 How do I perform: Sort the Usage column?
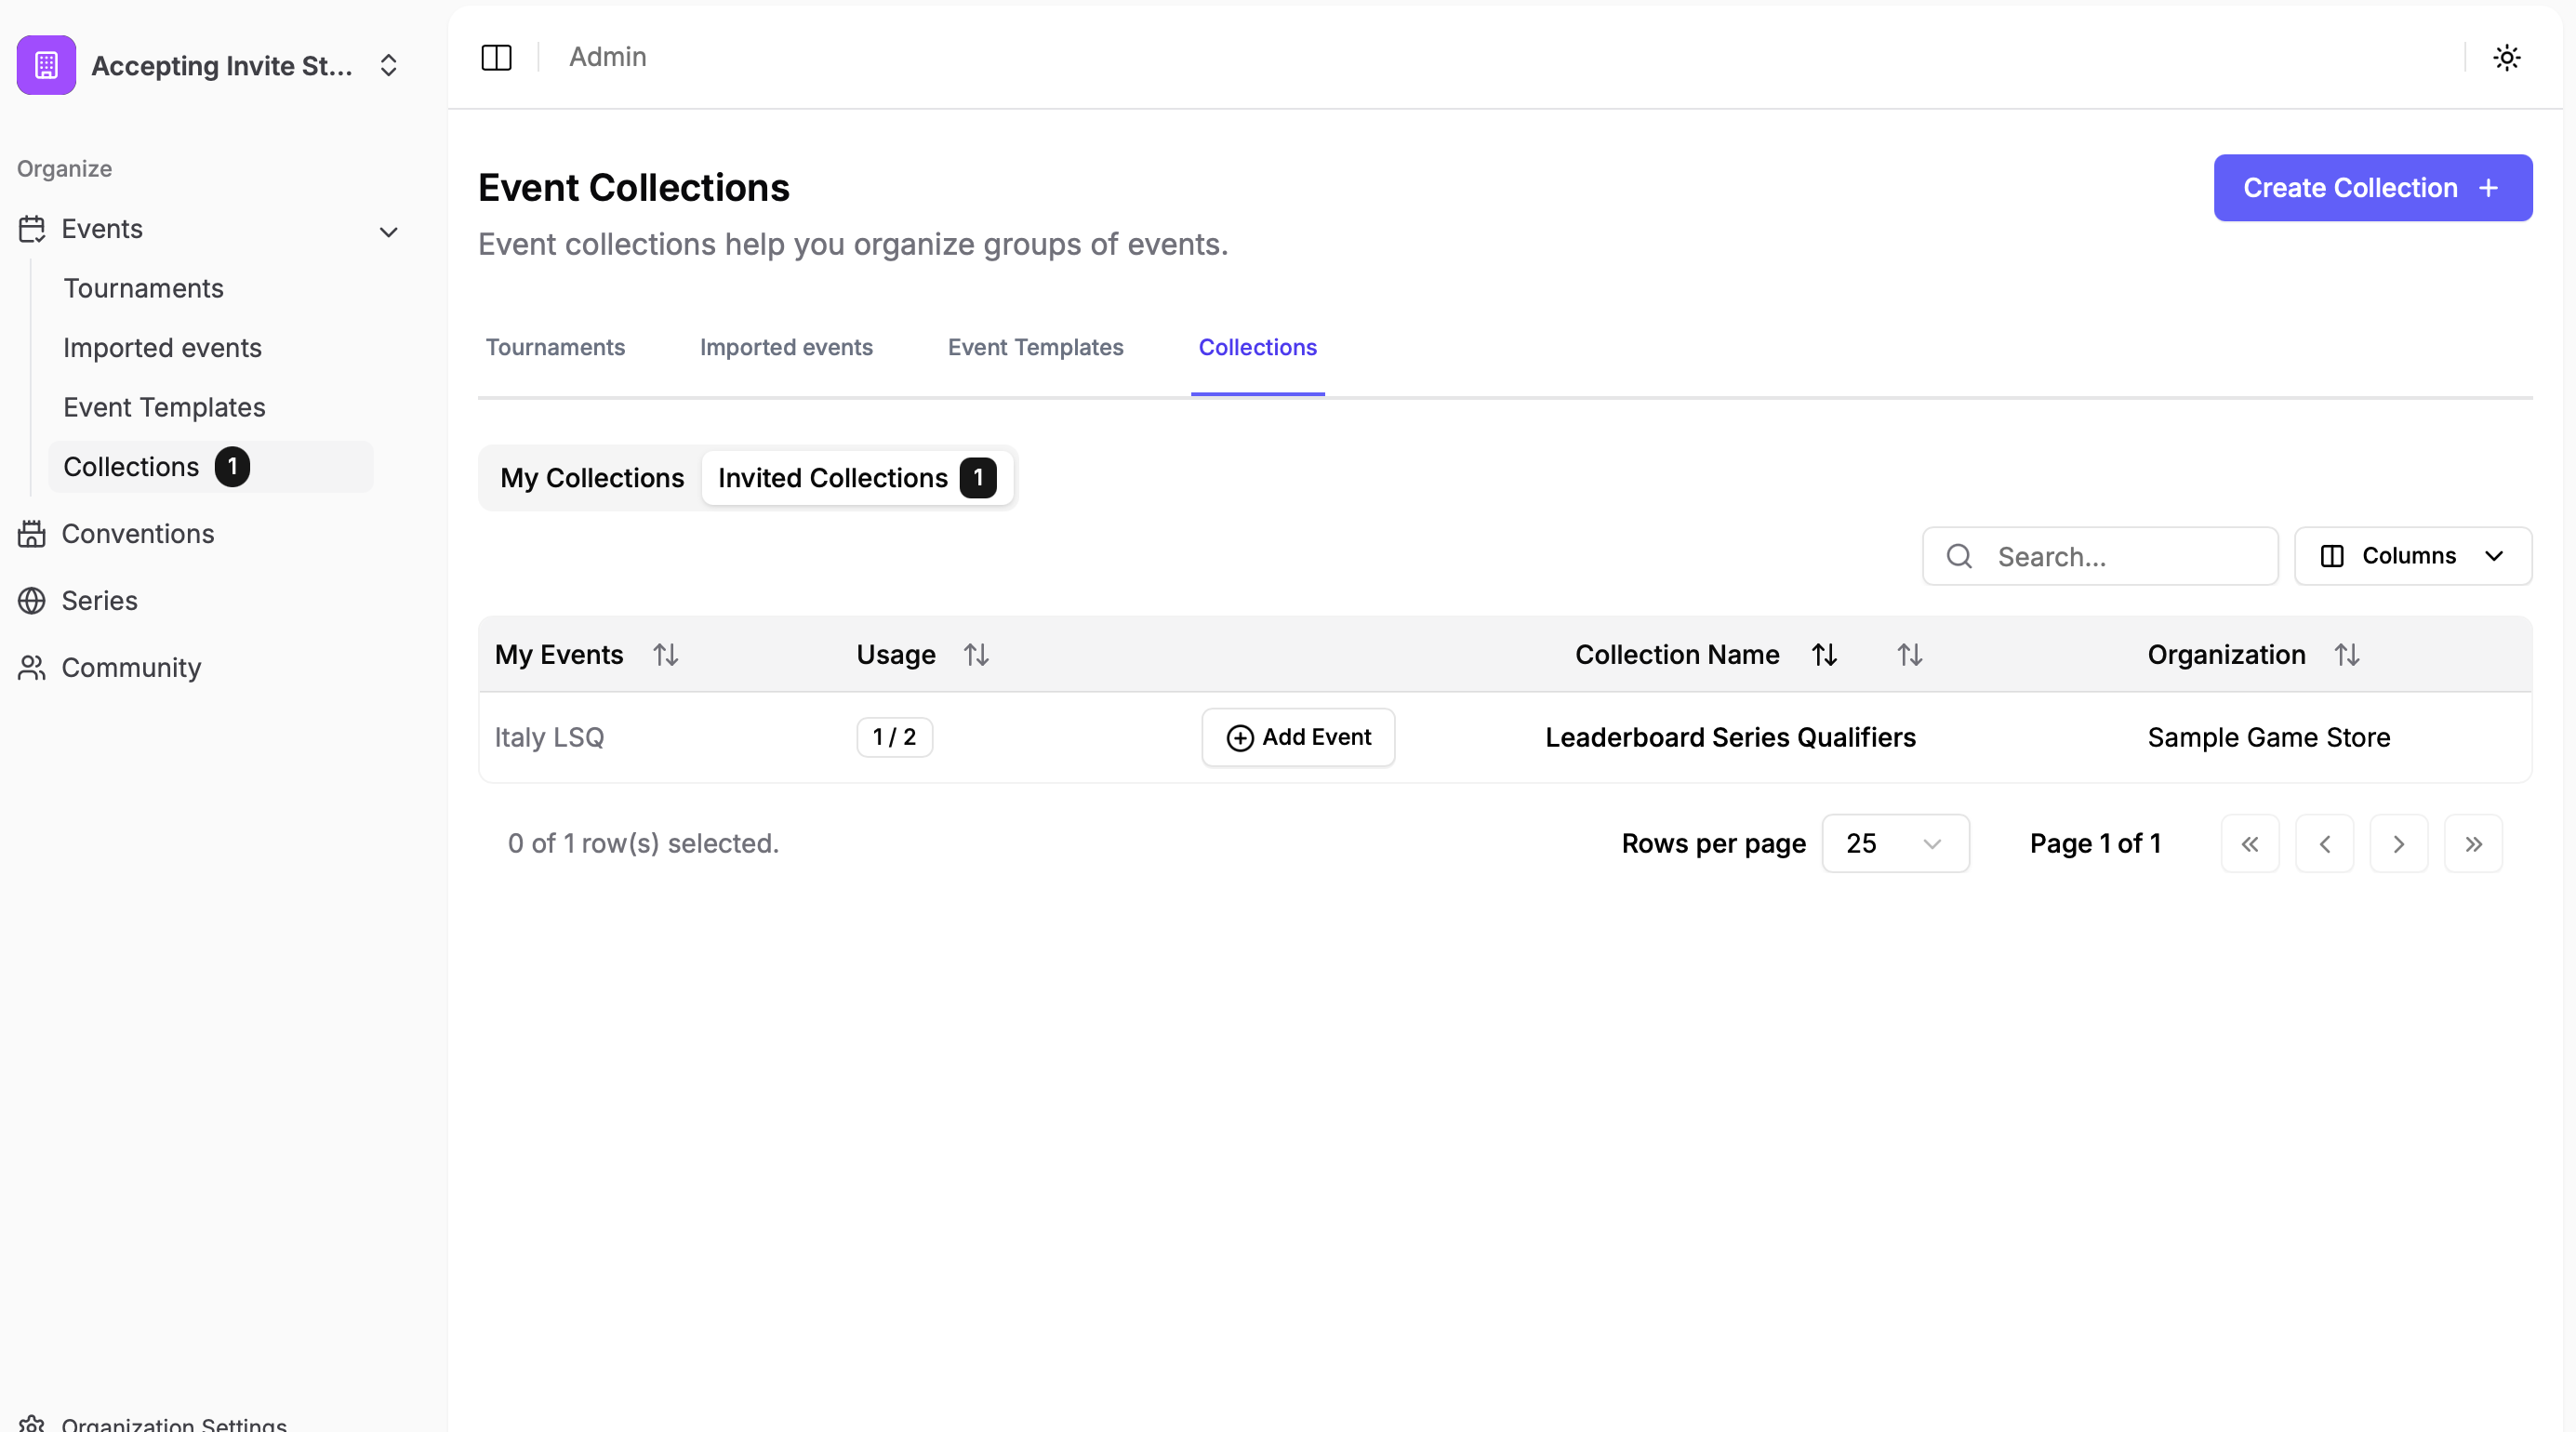click(975, 655)
